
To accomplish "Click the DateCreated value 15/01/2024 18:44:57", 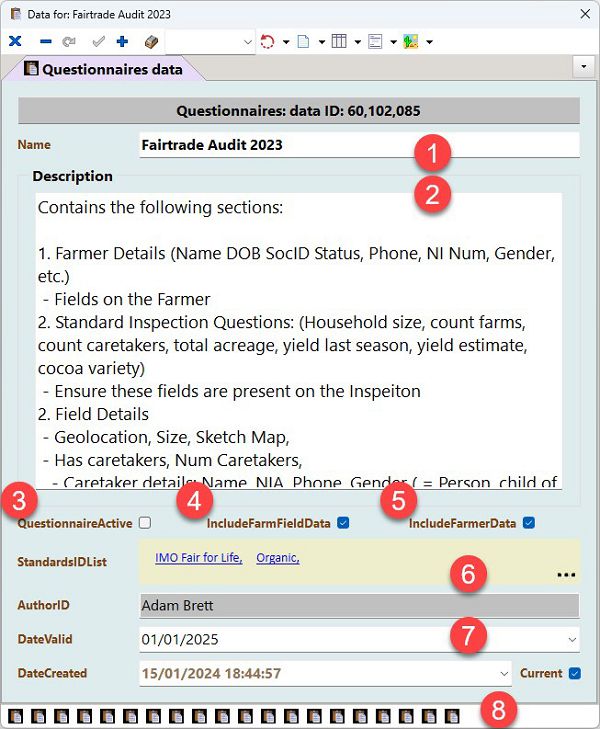I will coord(211,674).
